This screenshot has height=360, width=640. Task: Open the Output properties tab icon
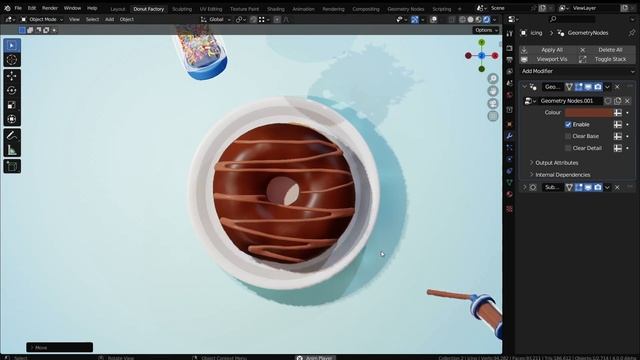coord(509,60)
